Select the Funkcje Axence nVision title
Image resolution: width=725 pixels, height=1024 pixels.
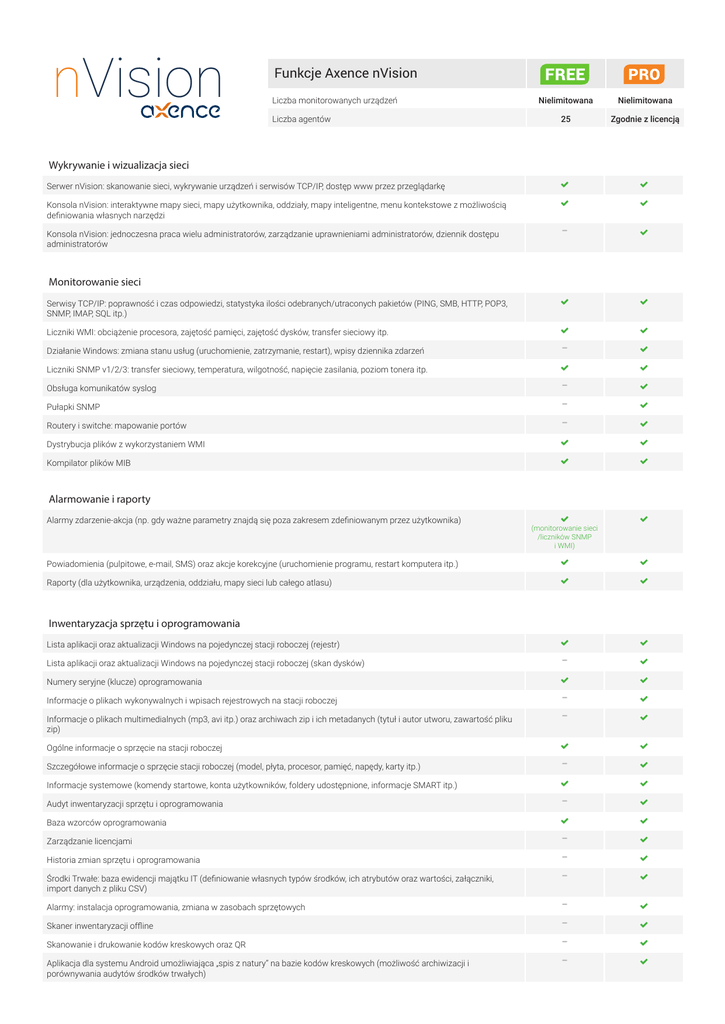(x=346, y=74)
